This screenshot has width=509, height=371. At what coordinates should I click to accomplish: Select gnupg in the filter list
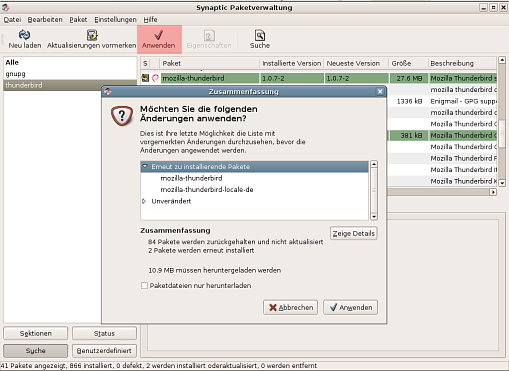[x=70, y=74]
